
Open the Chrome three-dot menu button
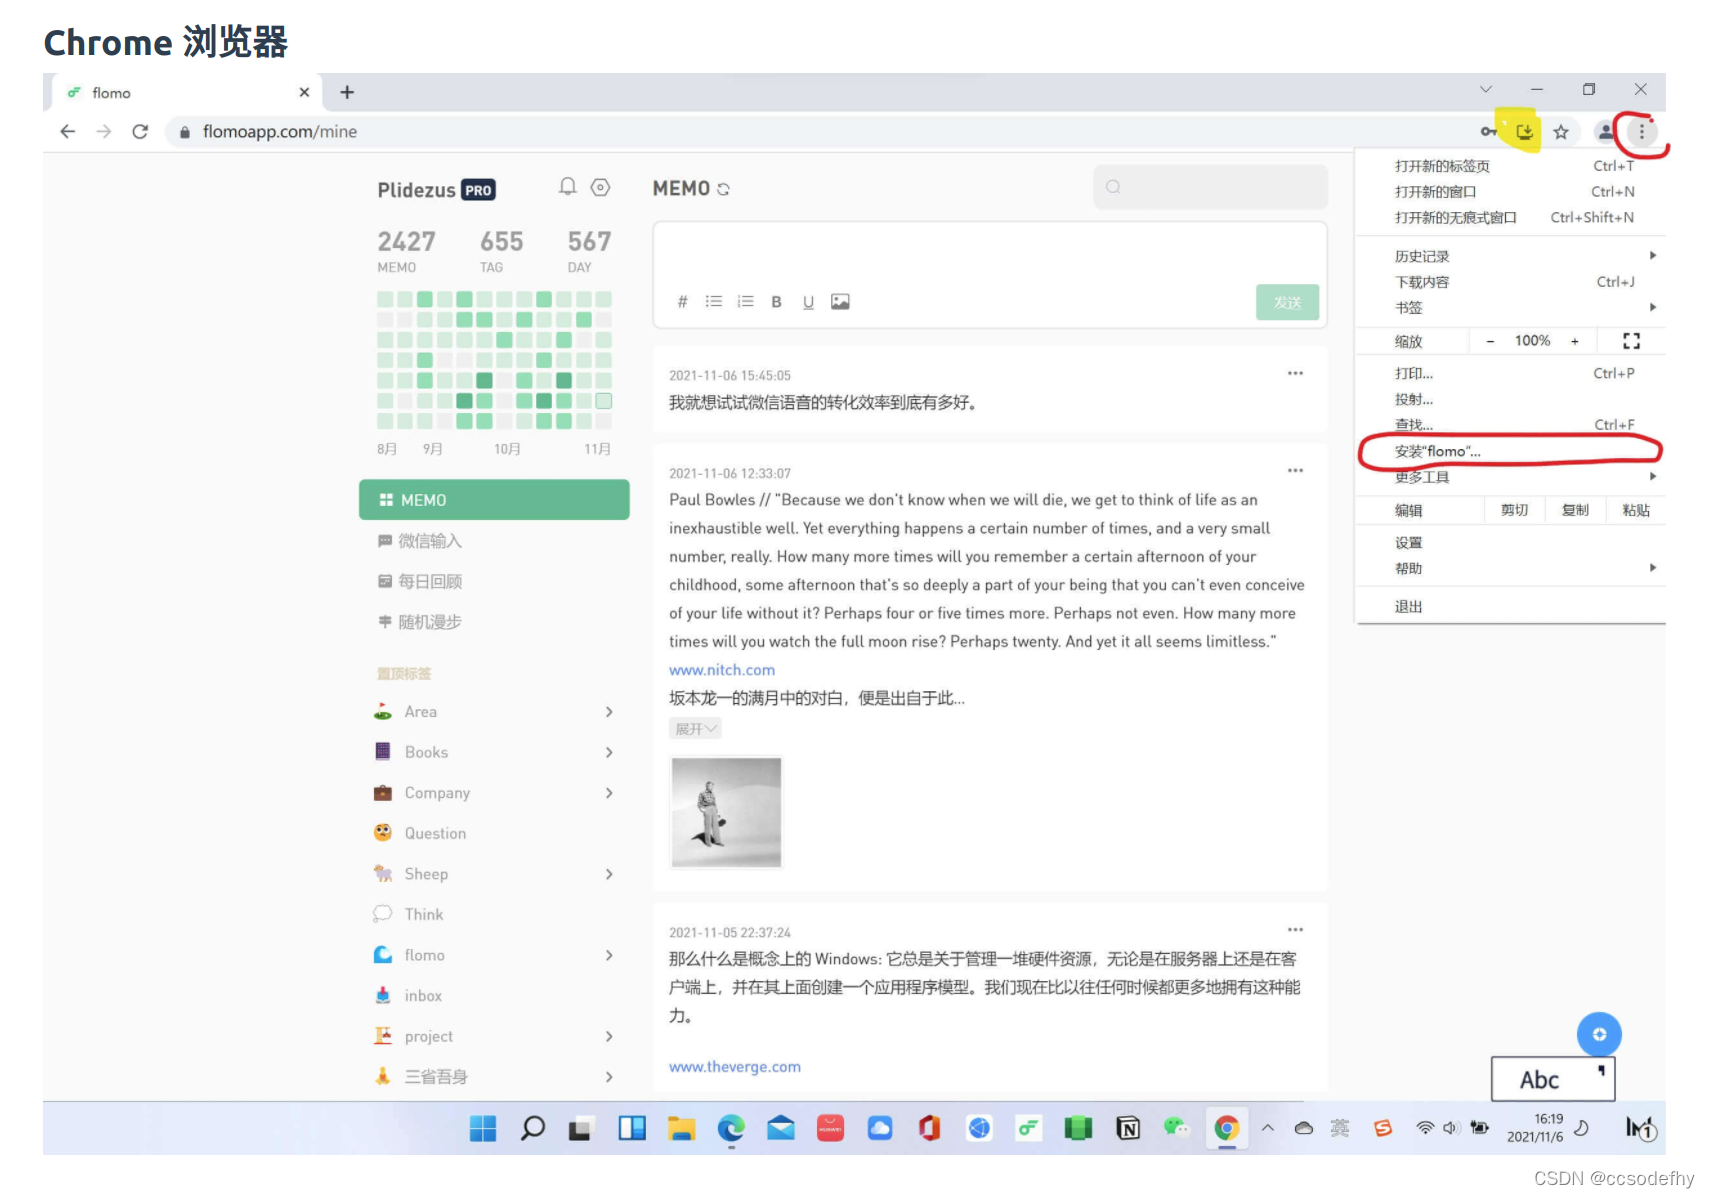click(x=1641, y=131)
